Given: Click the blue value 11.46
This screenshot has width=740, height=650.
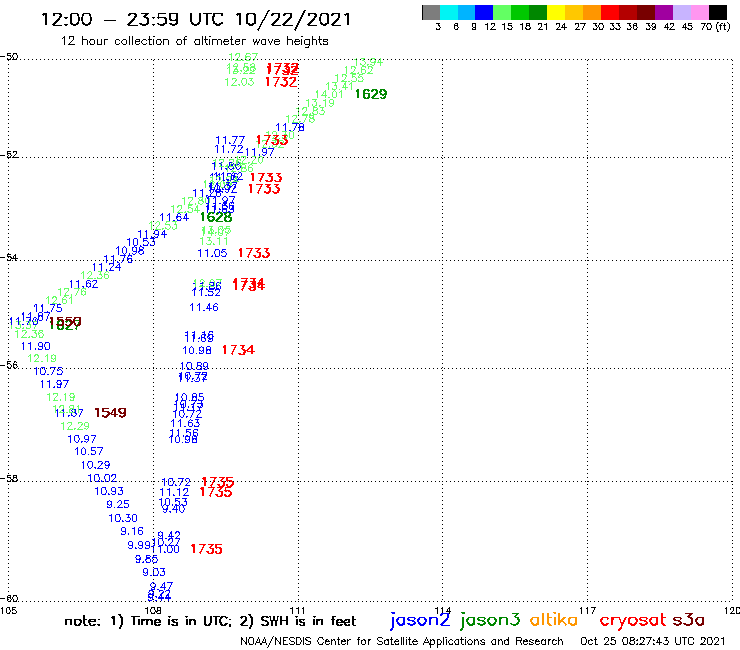Looking at the screenshot, I should click(x=204, y=307).
